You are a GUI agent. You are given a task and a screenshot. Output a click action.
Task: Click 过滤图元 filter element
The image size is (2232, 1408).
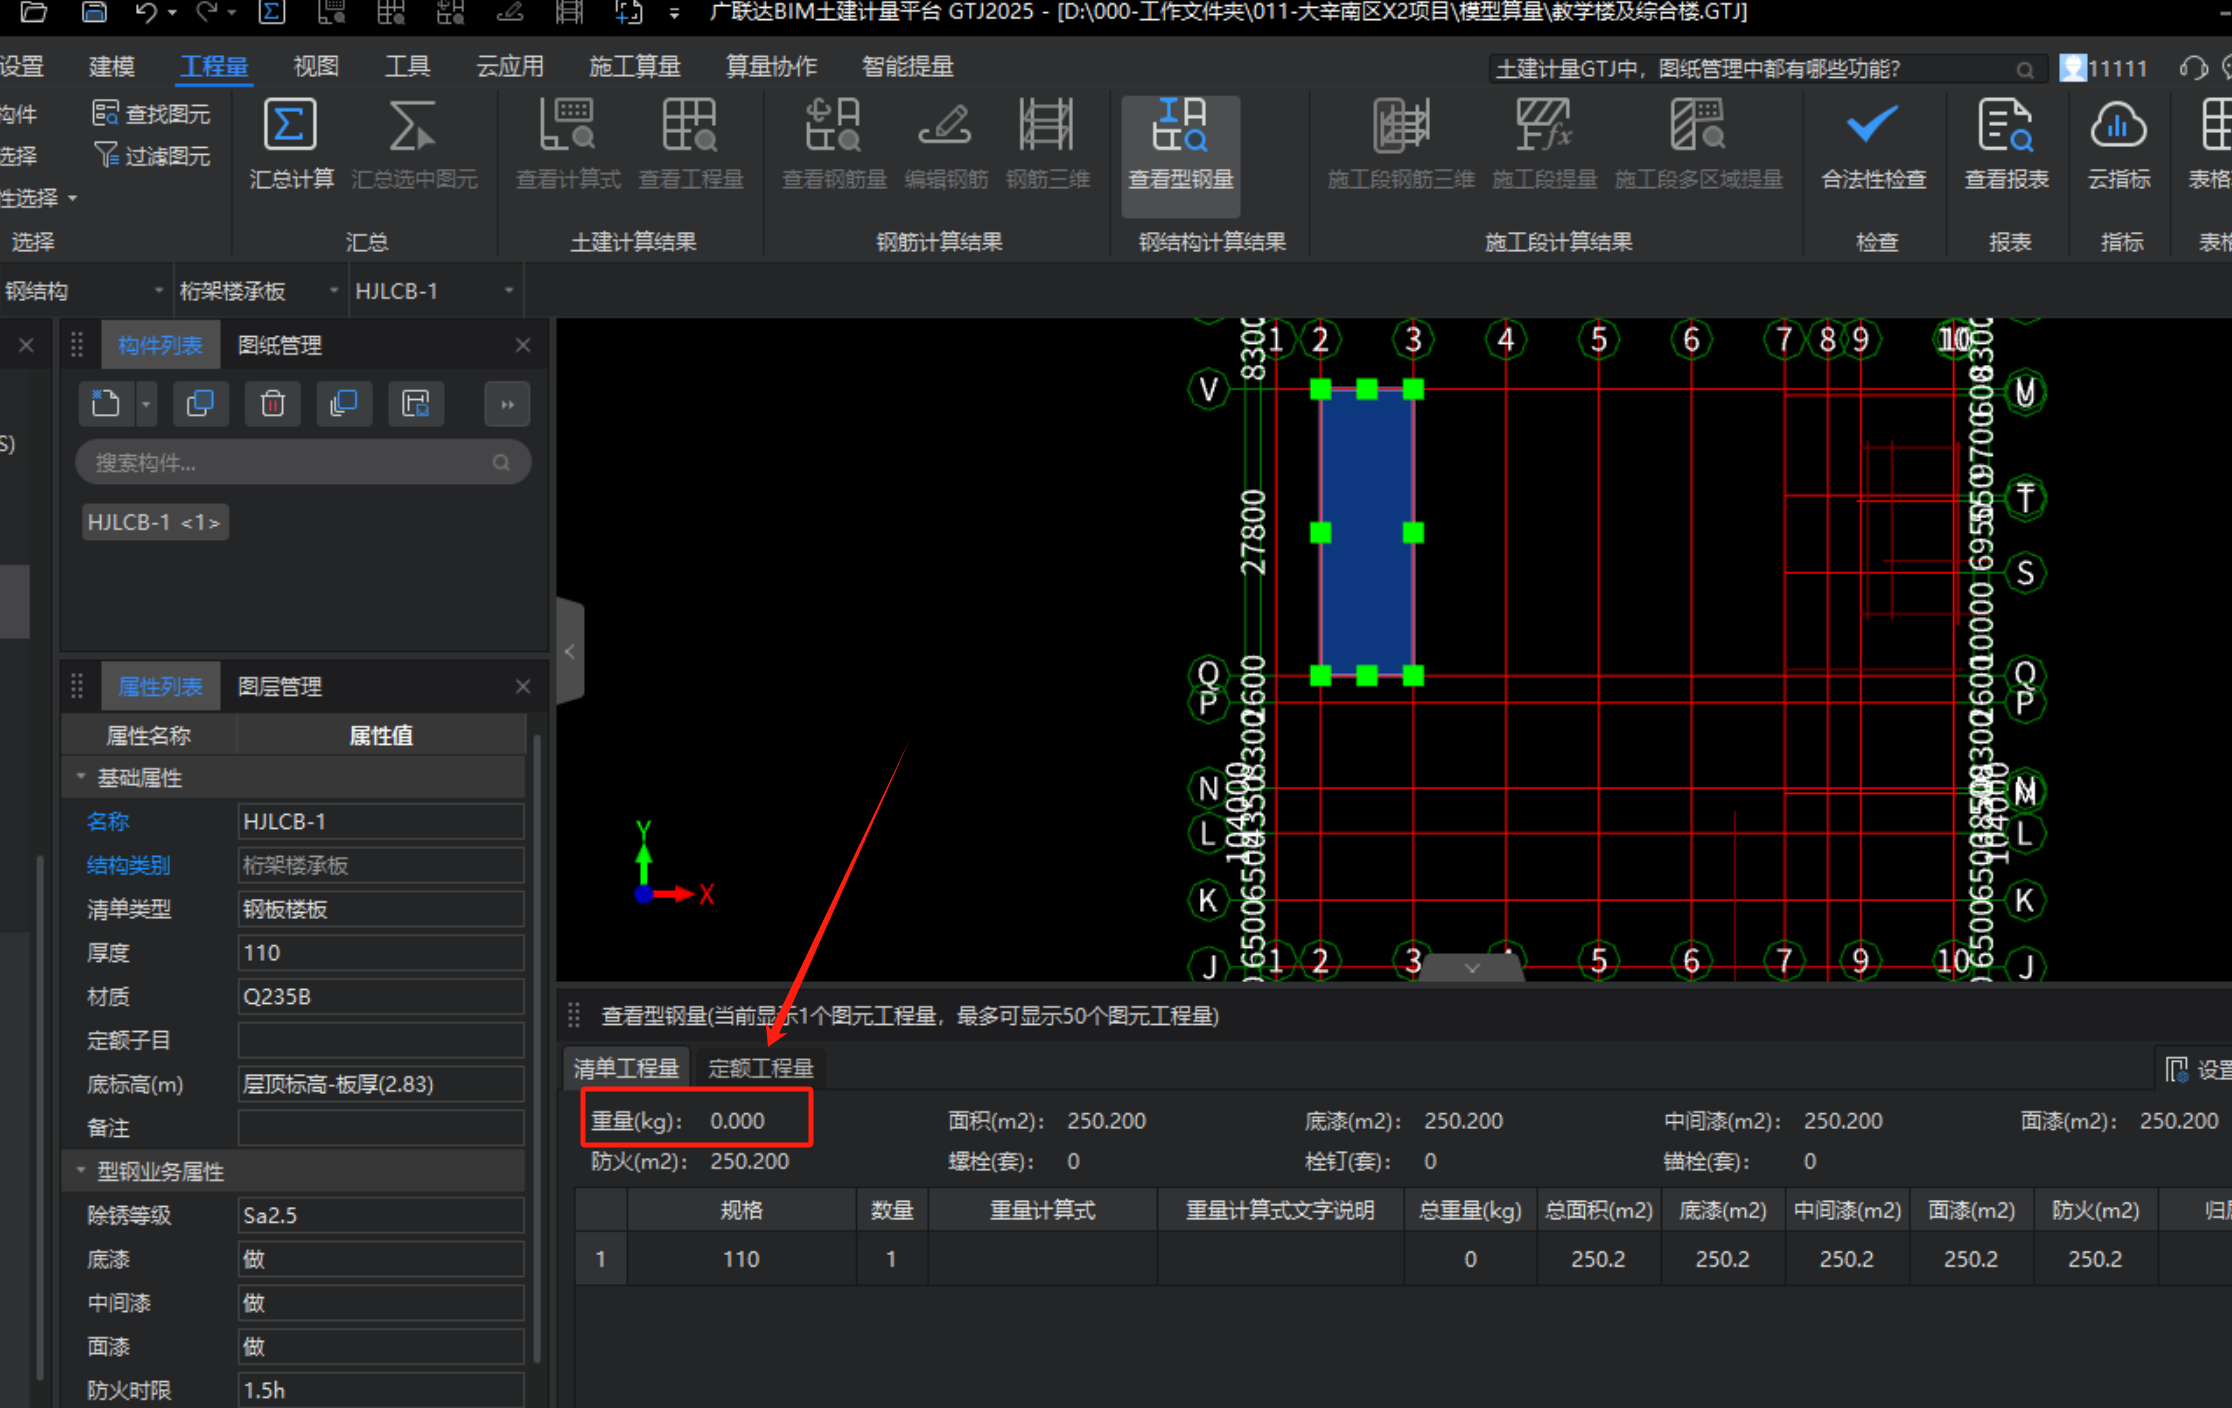(x=151, y=156)
